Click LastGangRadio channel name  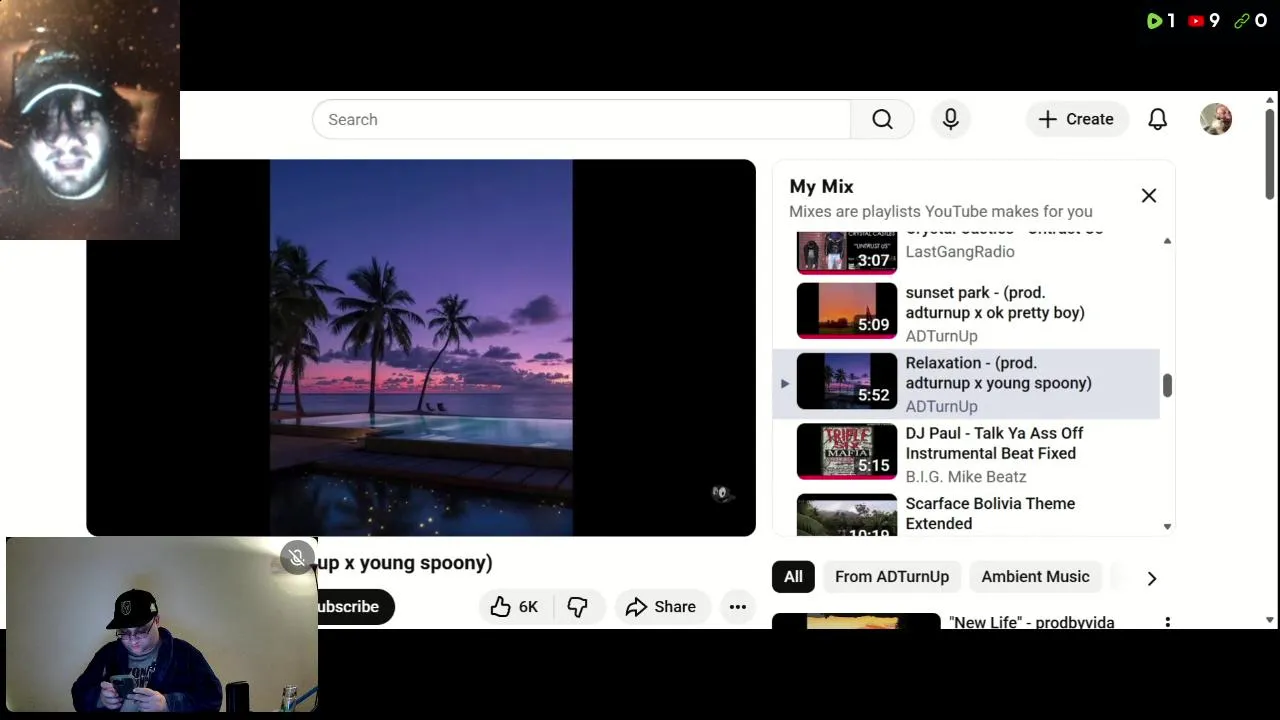pyautogui.click(x=960, y=252)
